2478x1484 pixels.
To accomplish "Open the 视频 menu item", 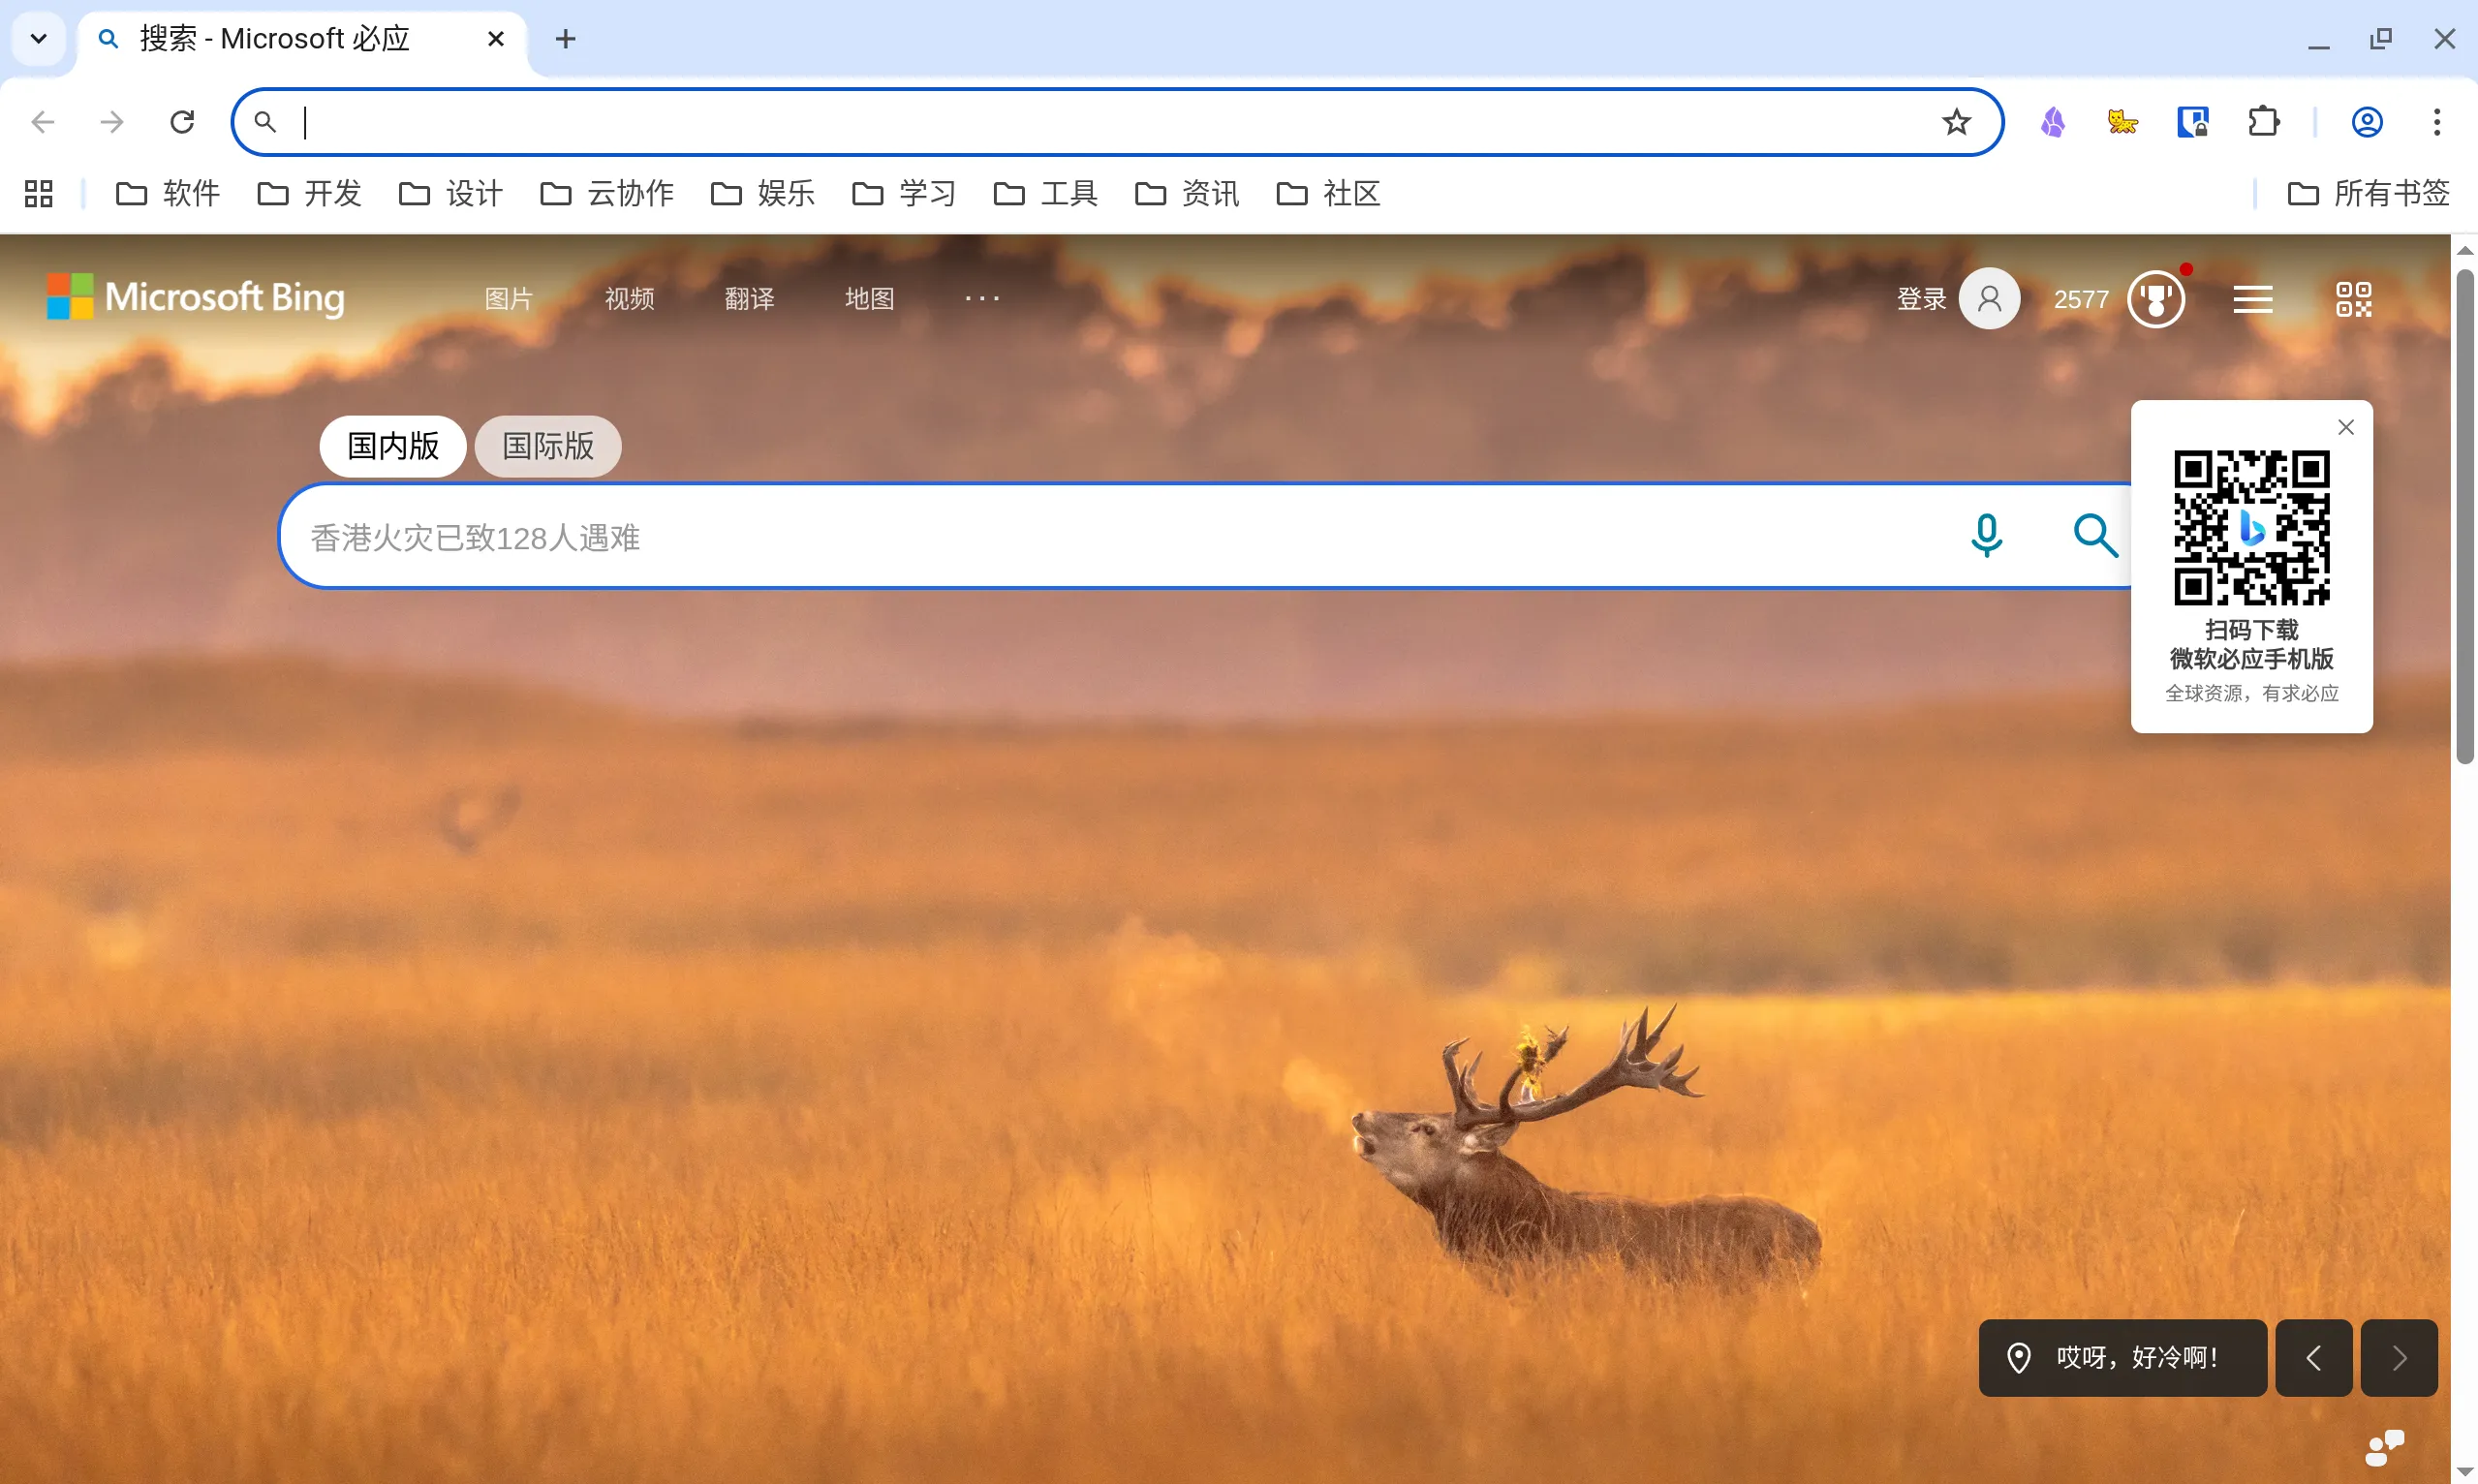I will (x=629, y=297).
